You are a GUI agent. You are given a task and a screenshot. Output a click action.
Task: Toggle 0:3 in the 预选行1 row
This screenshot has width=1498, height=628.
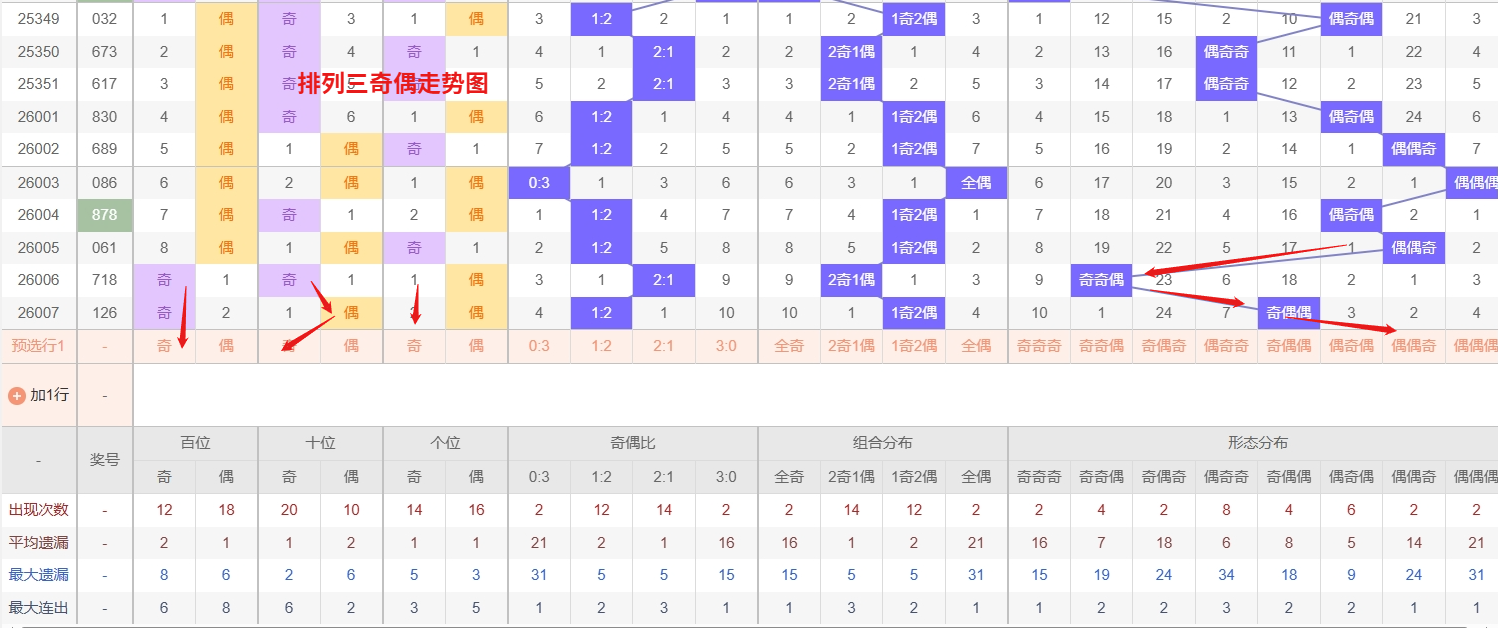tap(539, 346)
